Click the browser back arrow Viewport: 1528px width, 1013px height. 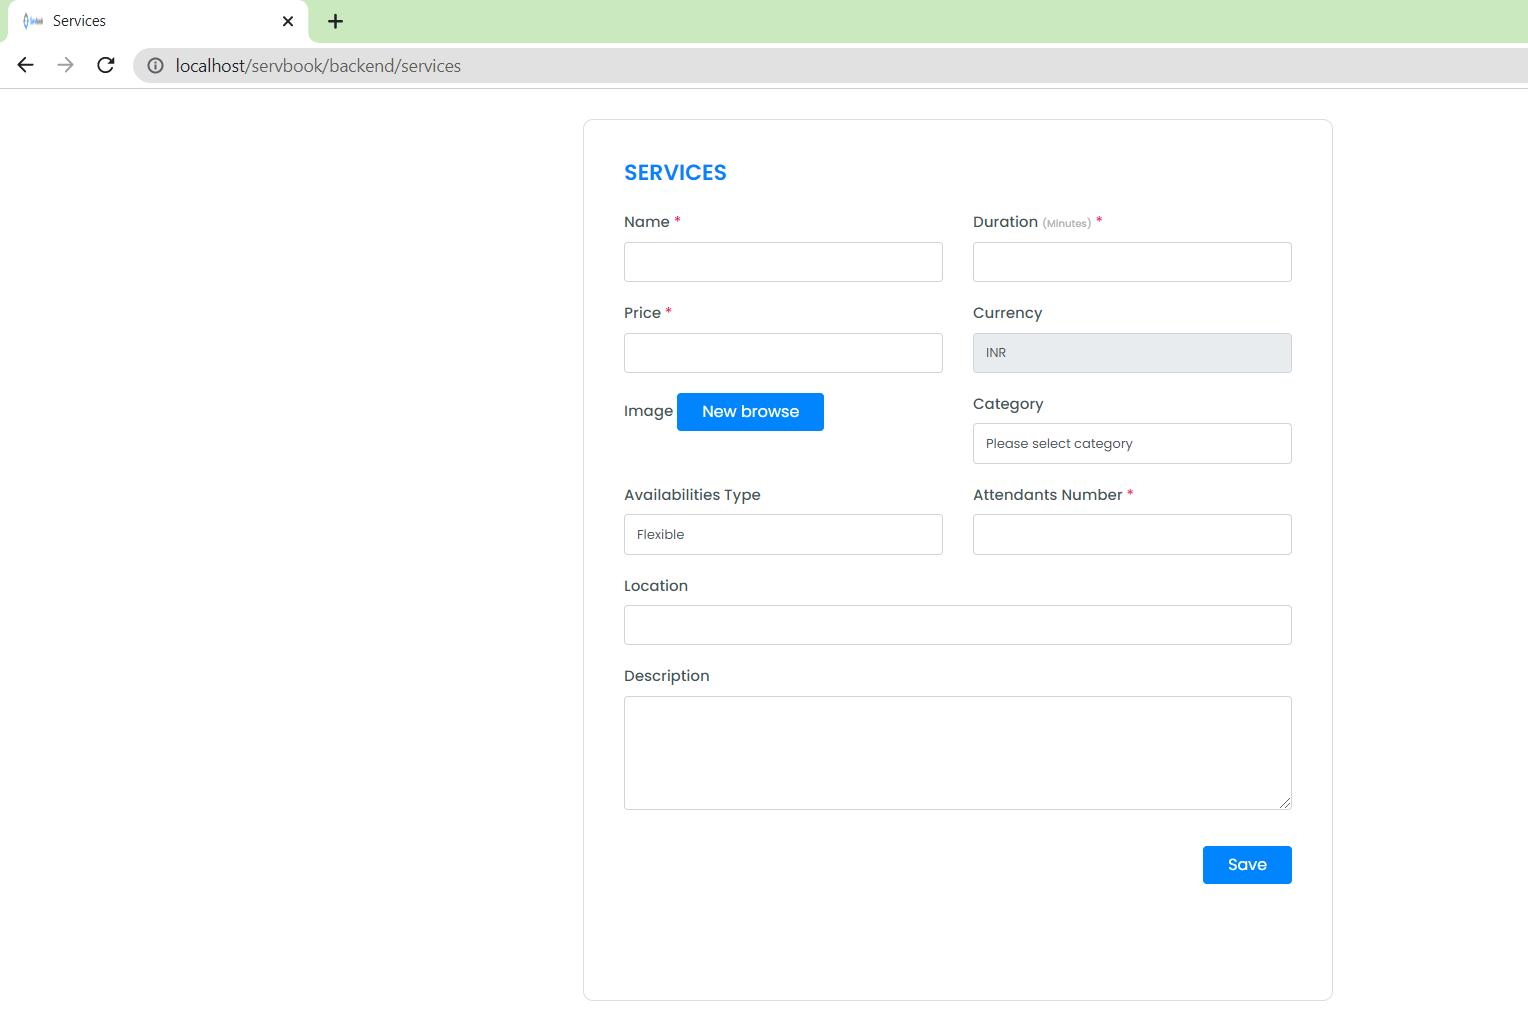click(x=26, y=65)
